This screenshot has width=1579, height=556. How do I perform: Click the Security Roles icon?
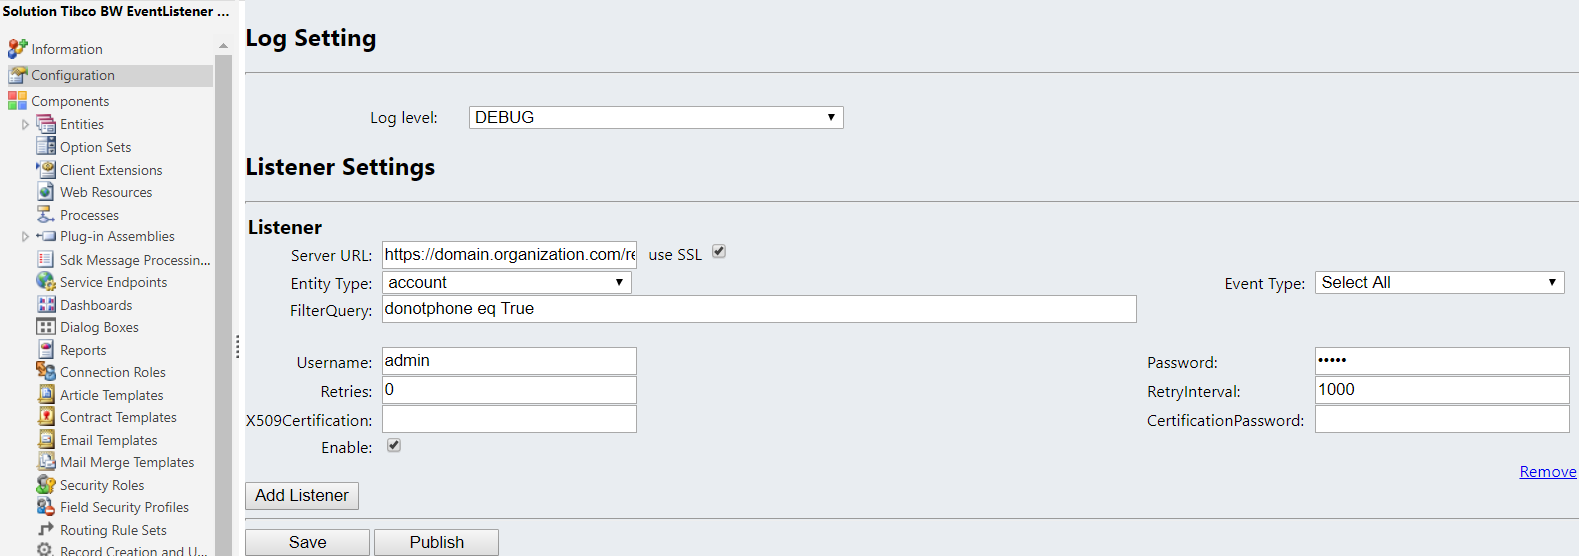(46, 485)
